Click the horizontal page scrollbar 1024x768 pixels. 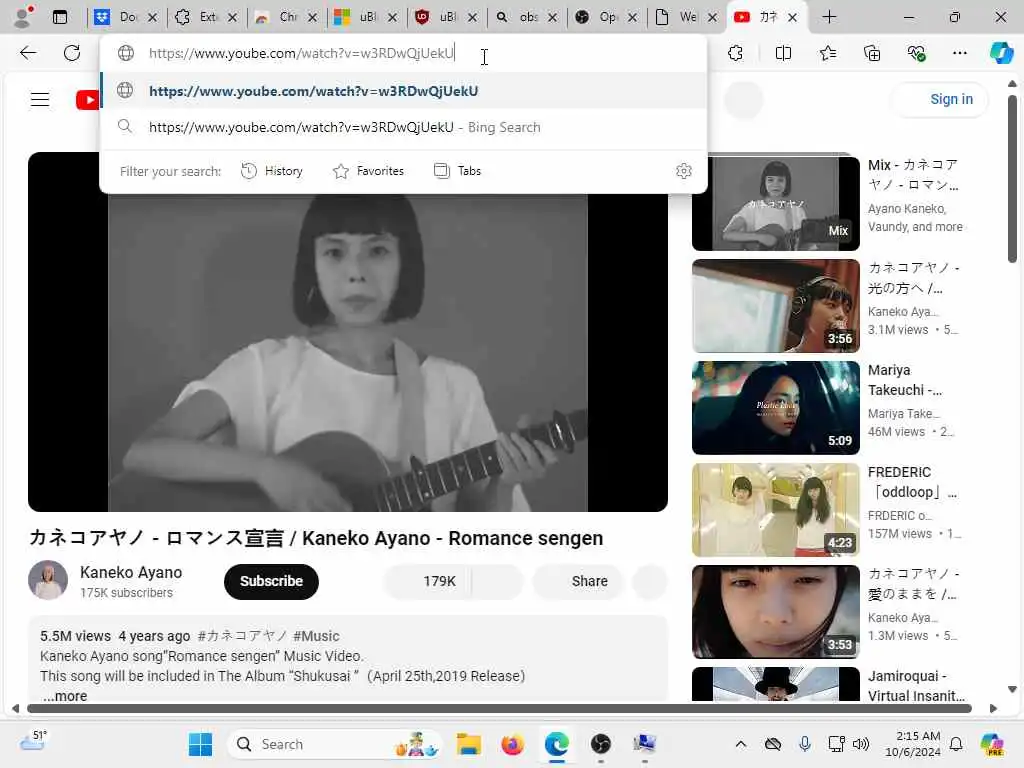(499, 709)
